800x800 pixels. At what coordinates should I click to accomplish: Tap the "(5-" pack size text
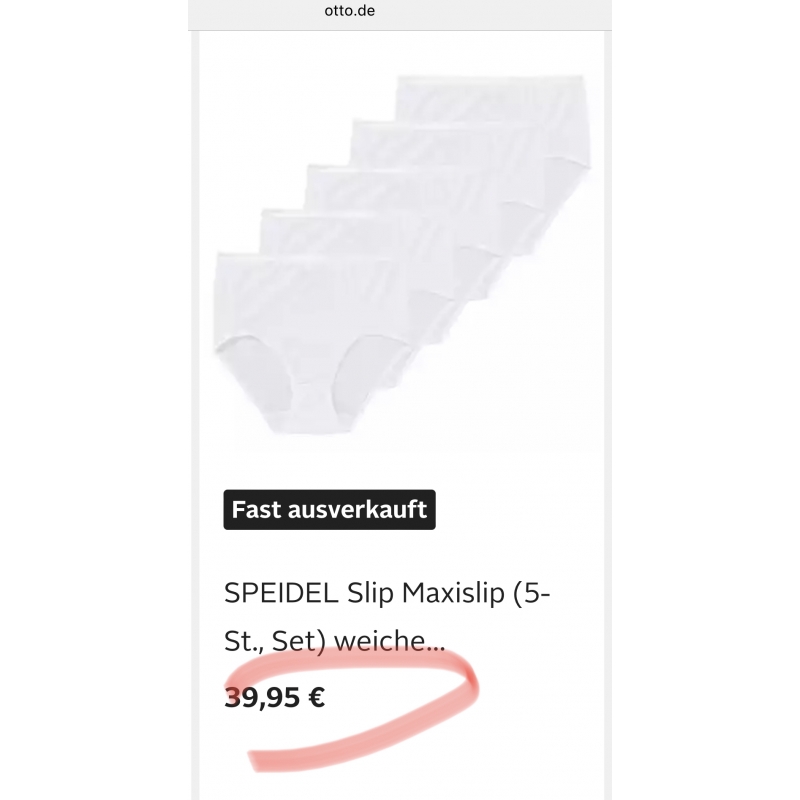click(x=531, y=594)
